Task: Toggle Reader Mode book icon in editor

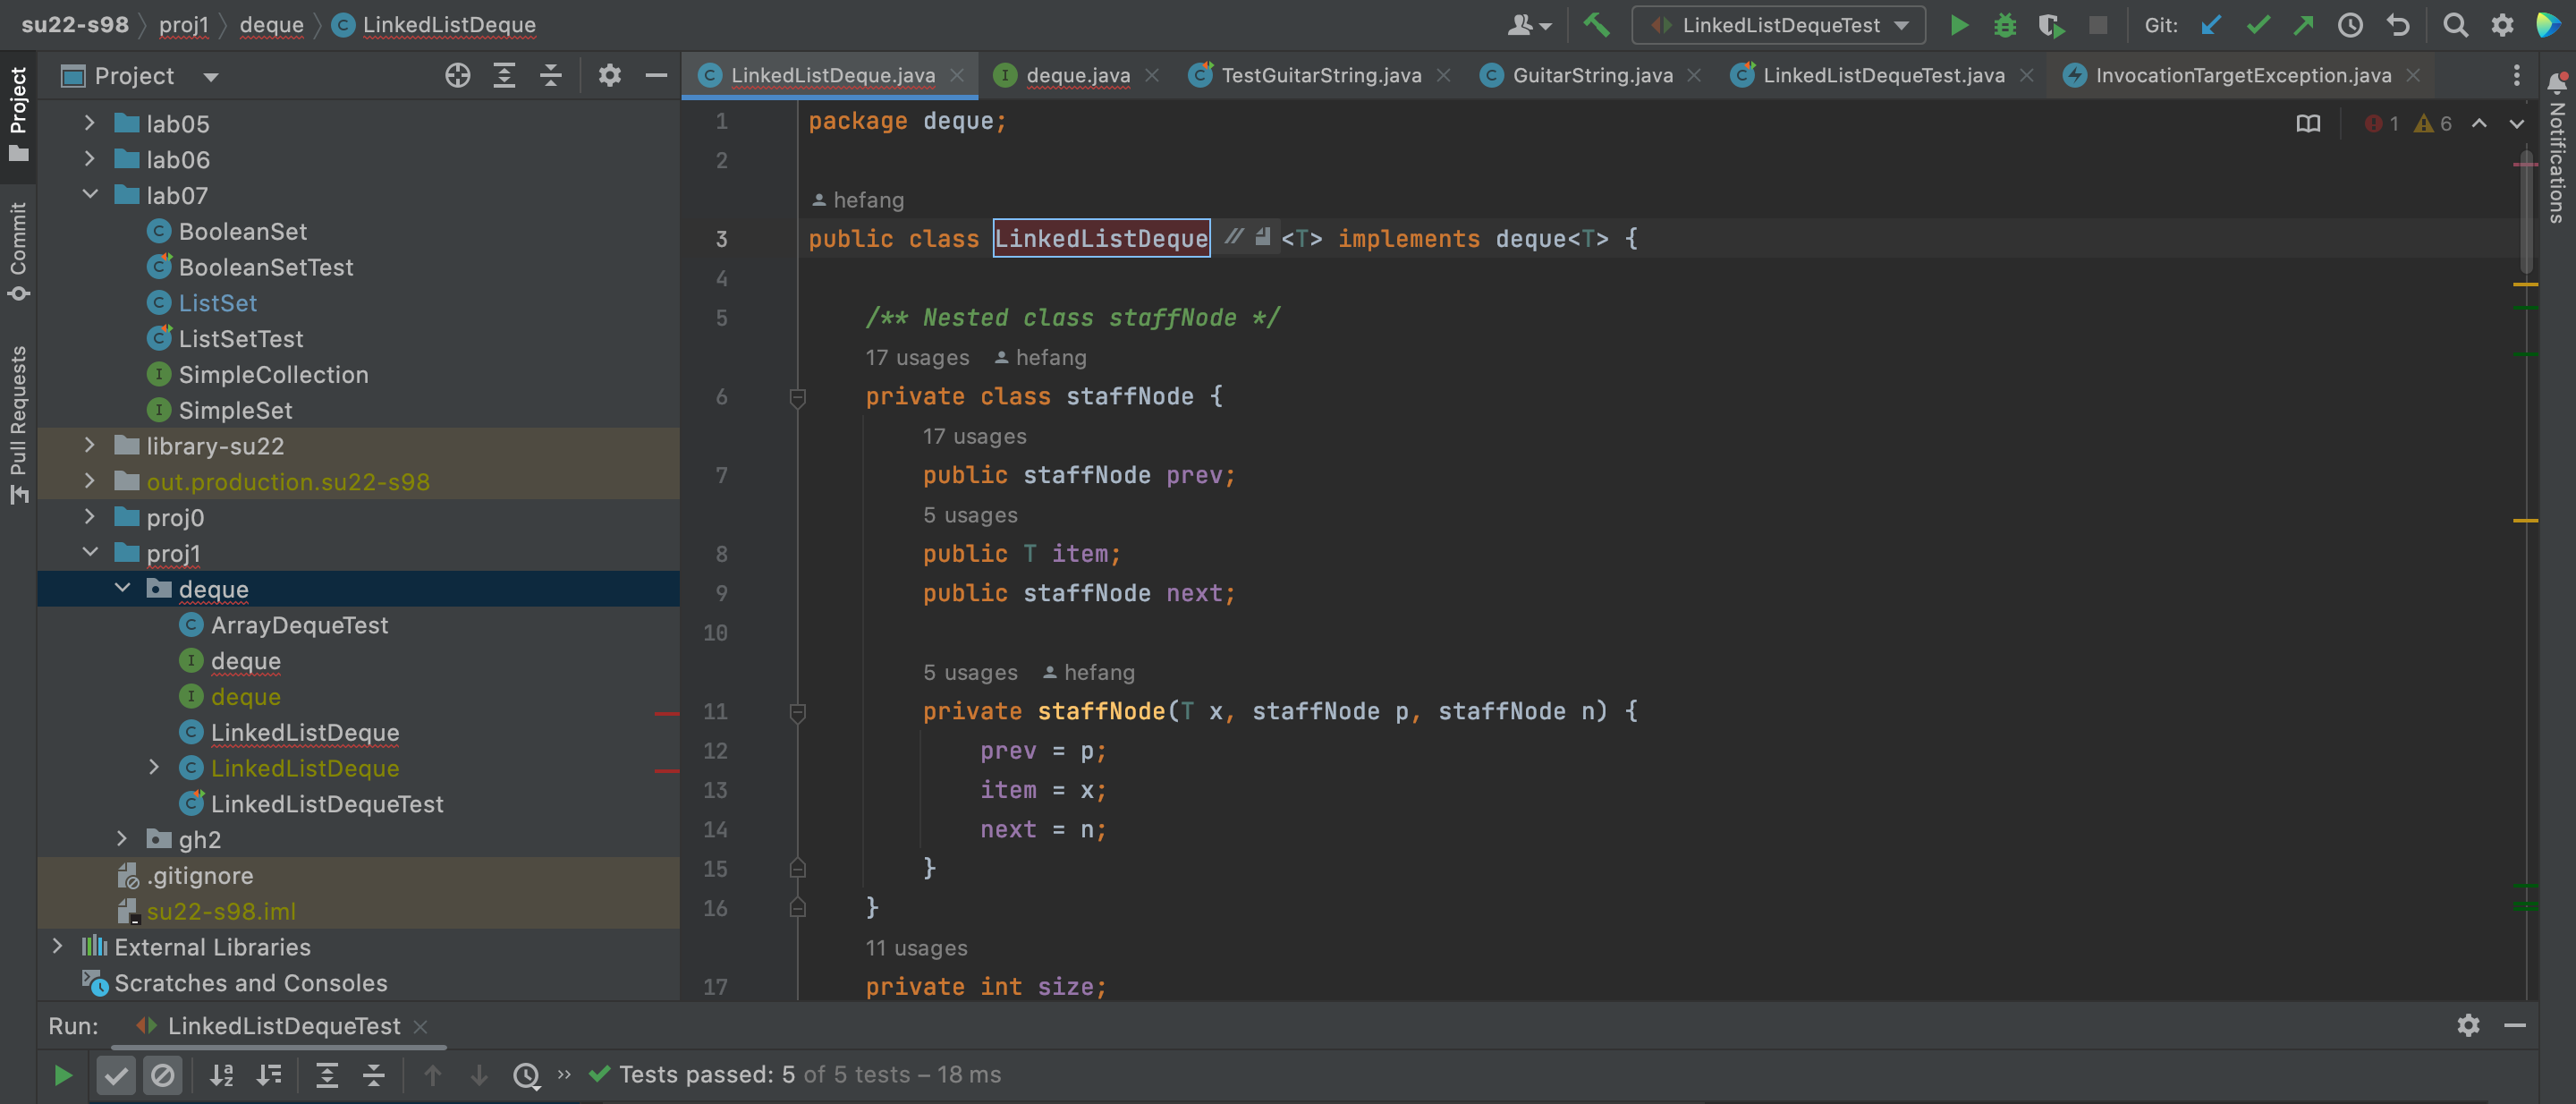Action: pyautogui.click(x=2308, y=124)
